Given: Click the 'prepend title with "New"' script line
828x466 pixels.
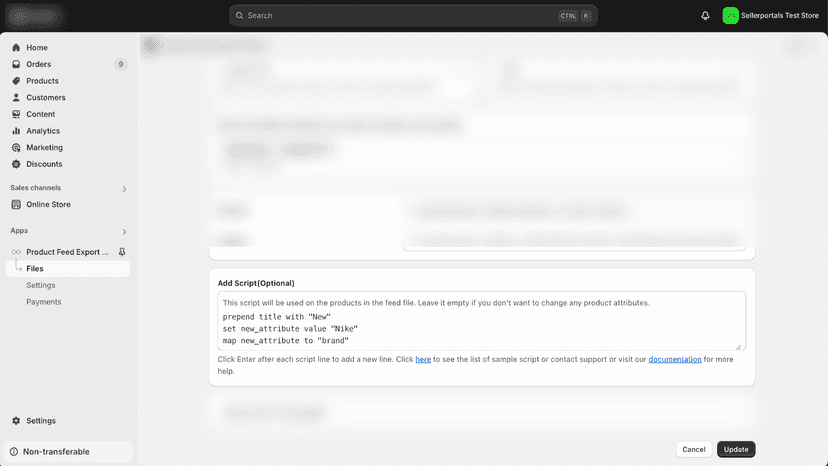Looking at the screenshot, I should 277,316.
